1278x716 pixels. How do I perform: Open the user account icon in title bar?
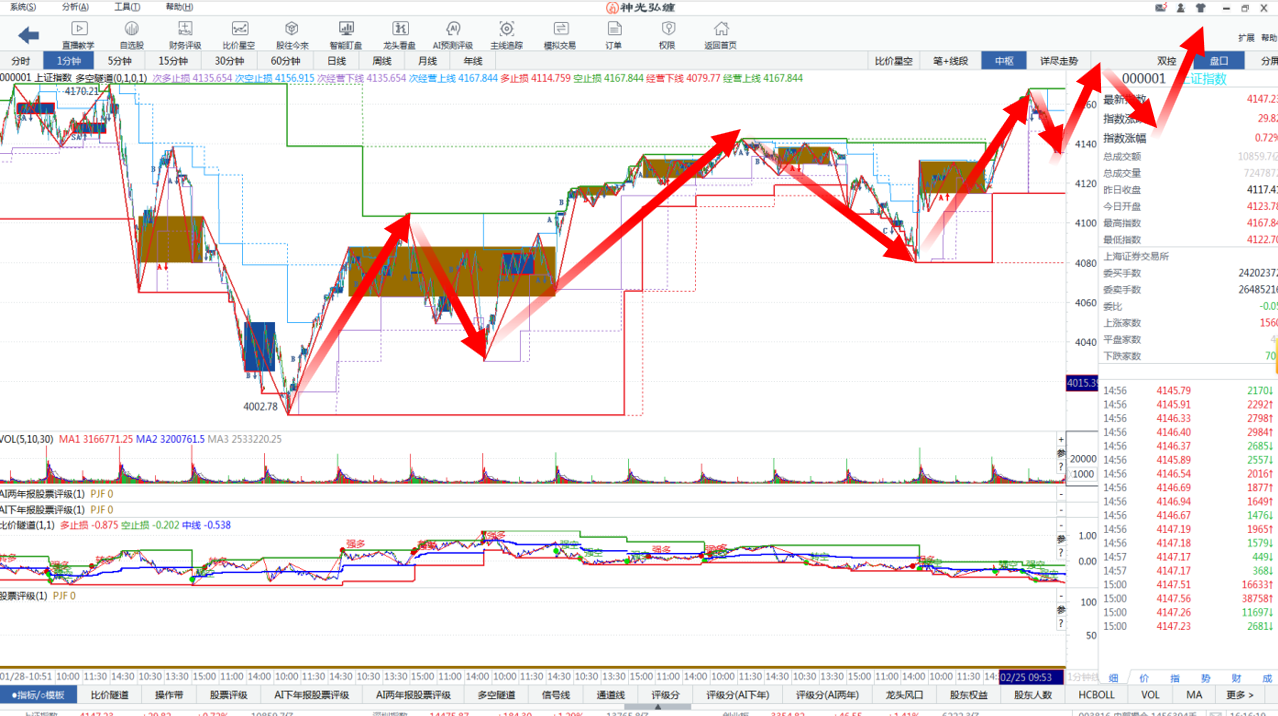(1180, 8)
